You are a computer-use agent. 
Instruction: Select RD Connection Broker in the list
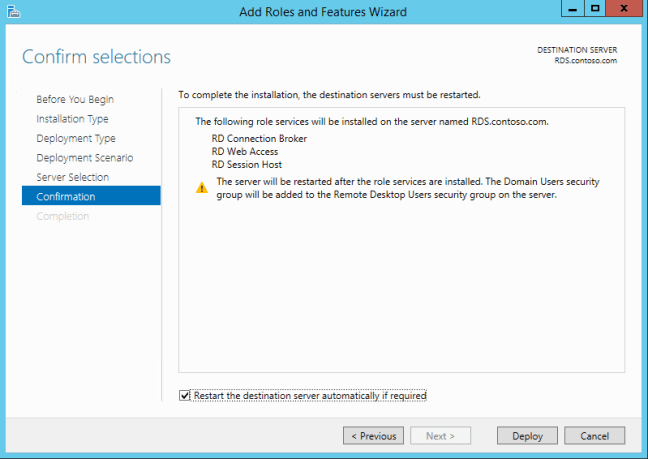(x=259, y=138)
